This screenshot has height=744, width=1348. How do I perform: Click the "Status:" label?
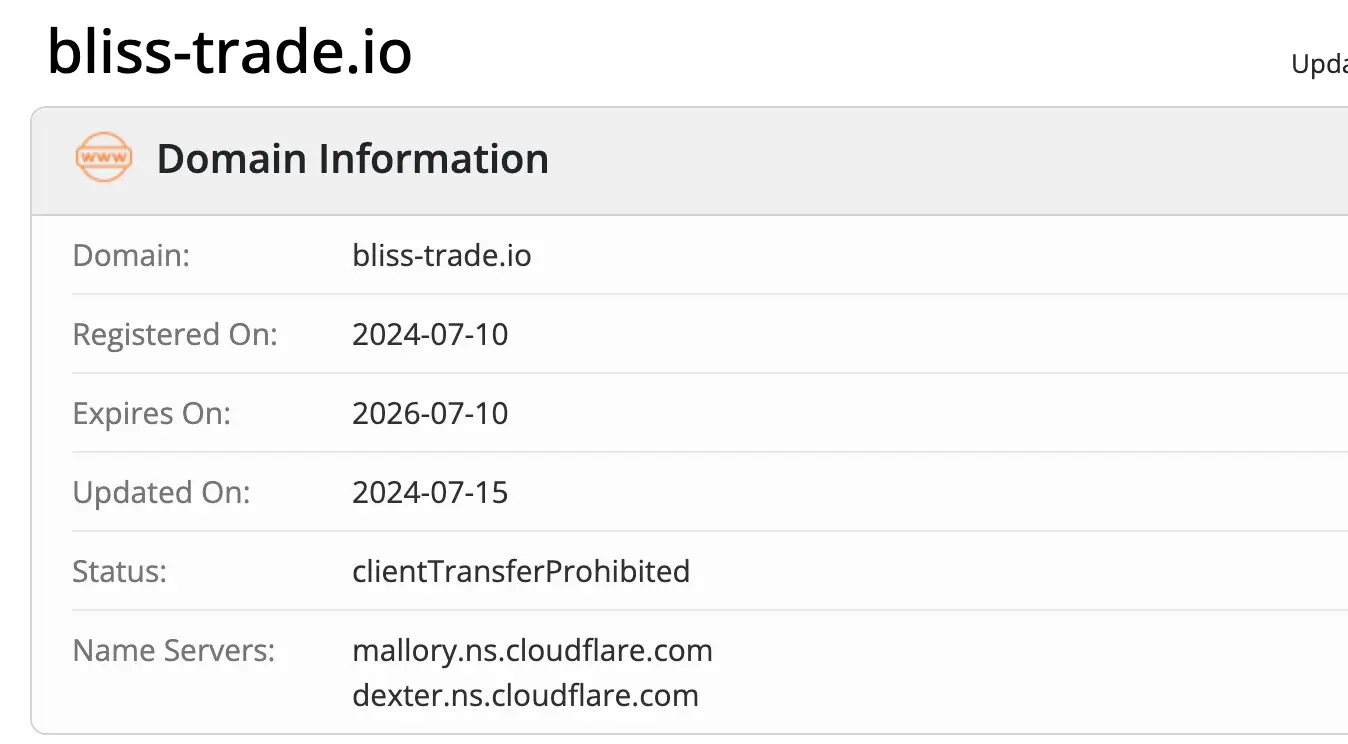pos(119,571)
